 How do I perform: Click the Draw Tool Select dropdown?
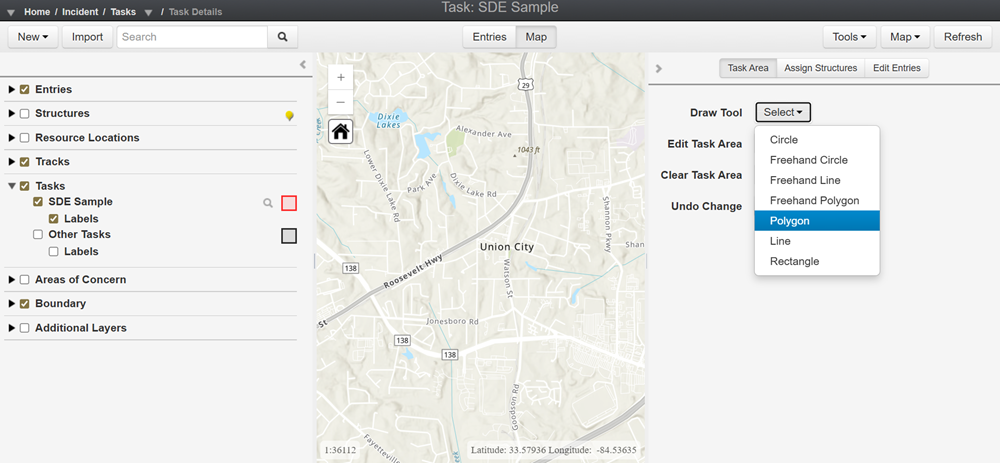783,112
